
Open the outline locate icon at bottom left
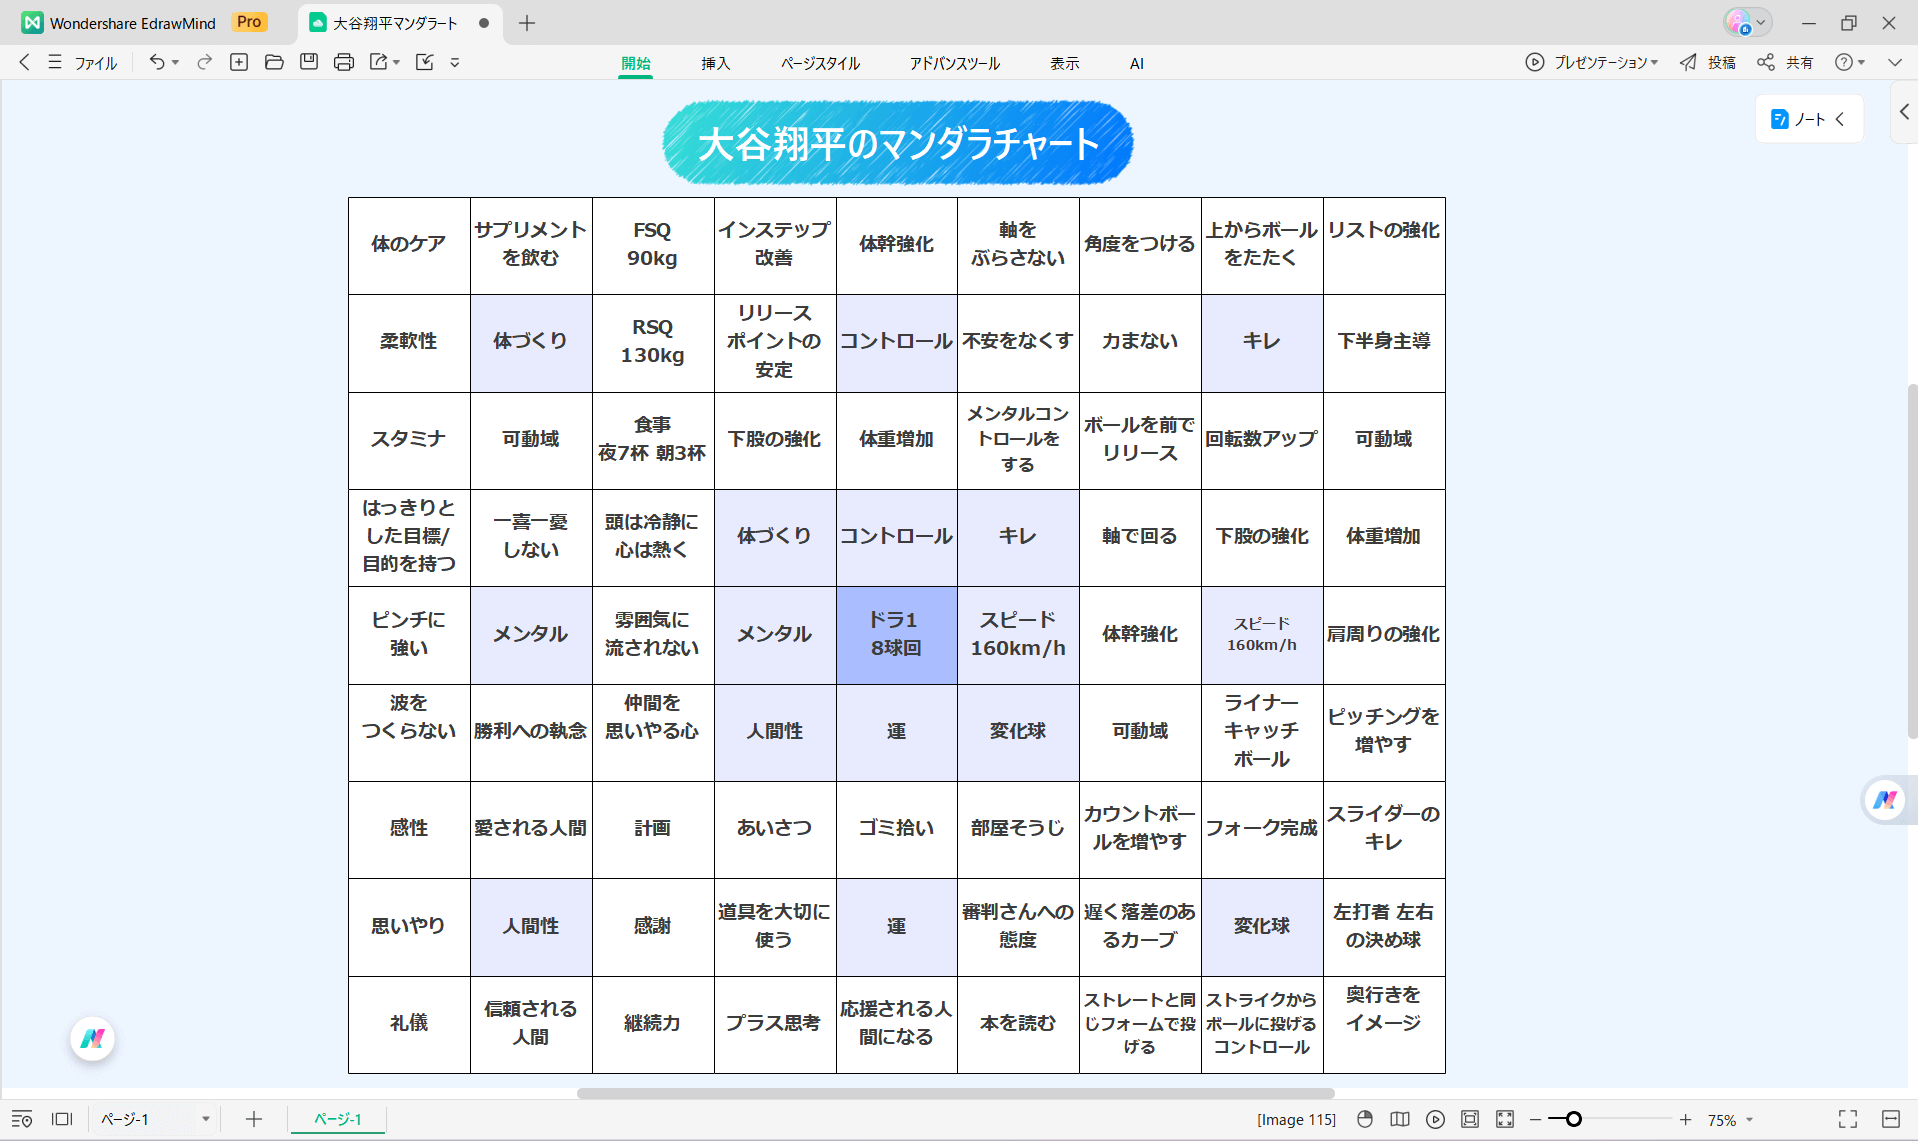point(22,1119)
